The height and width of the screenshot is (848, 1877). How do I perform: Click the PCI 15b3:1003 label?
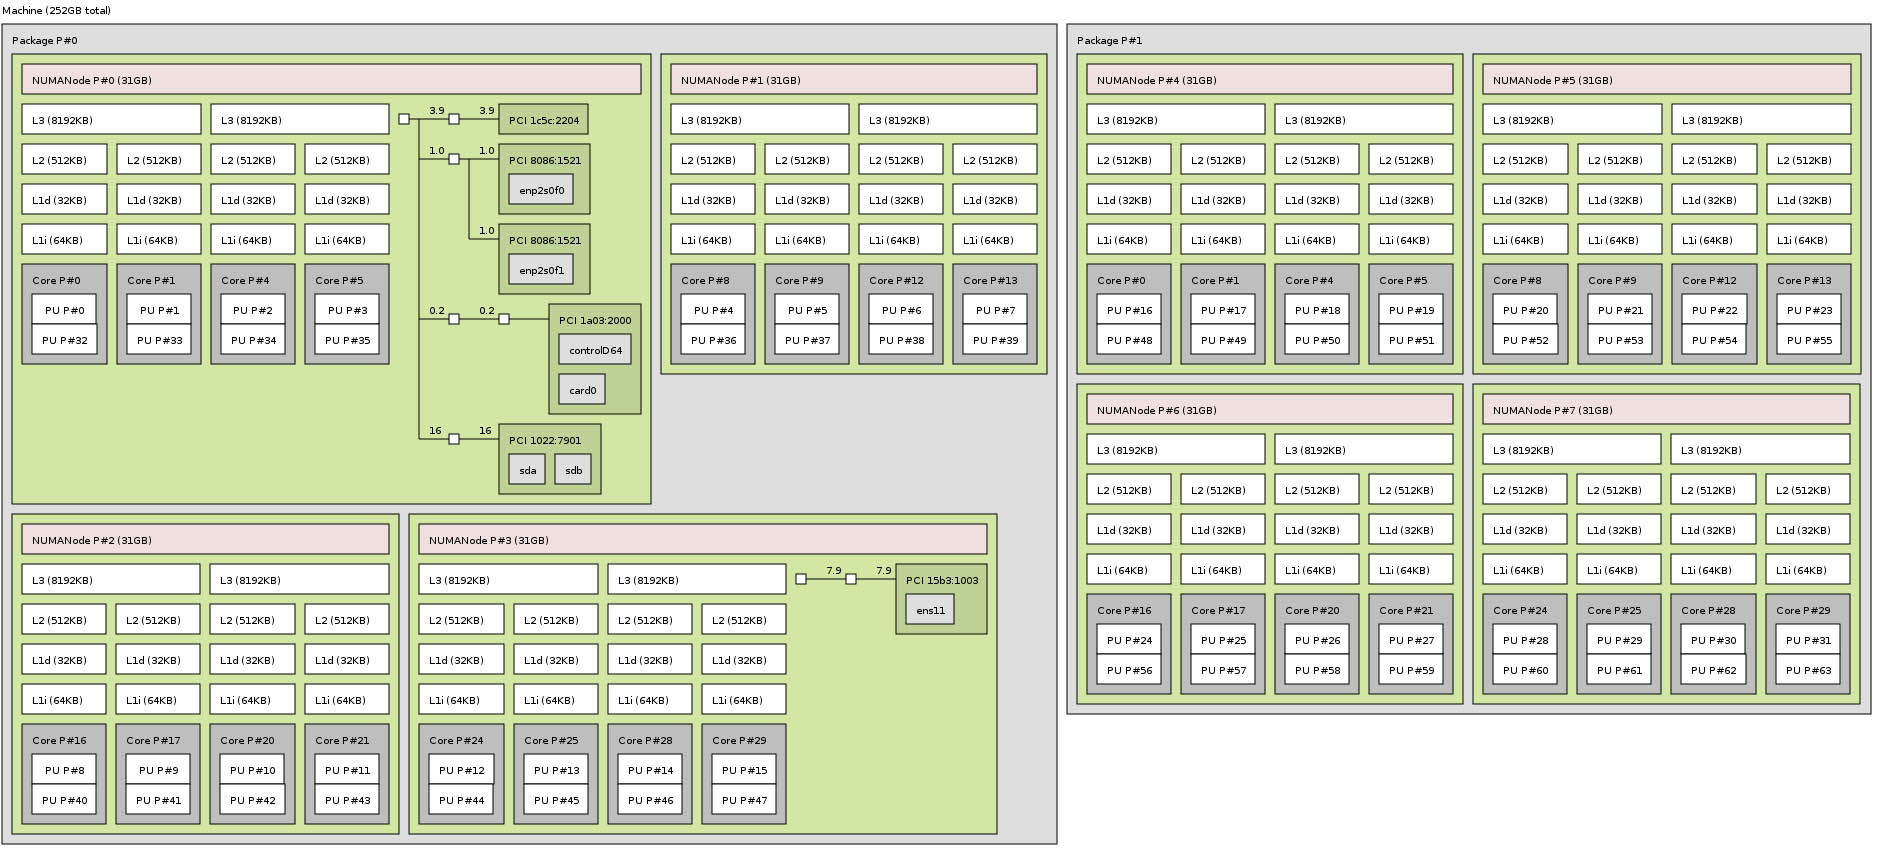[942, 580]
